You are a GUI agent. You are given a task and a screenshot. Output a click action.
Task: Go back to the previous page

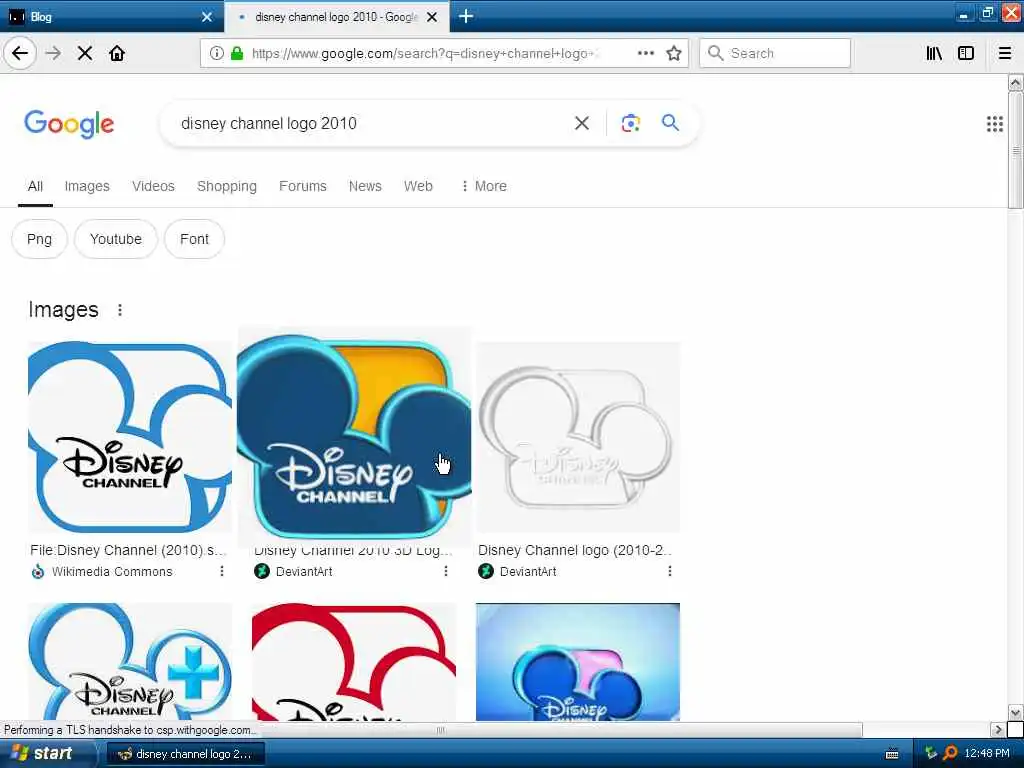pyautogui.click(x=20, y=53)
